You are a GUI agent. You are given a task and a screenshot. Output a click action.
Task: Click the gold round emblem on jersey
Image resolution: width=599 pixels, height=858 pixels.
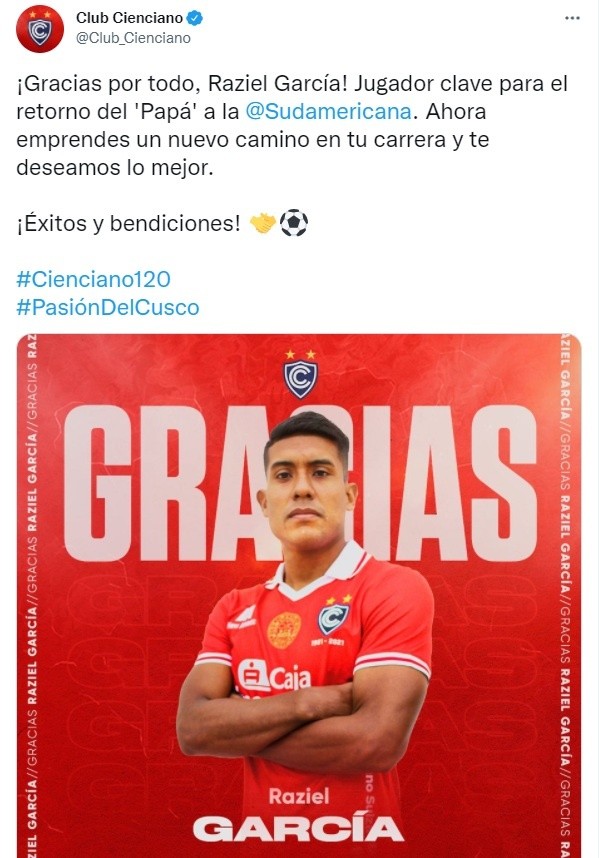point(284,631)
